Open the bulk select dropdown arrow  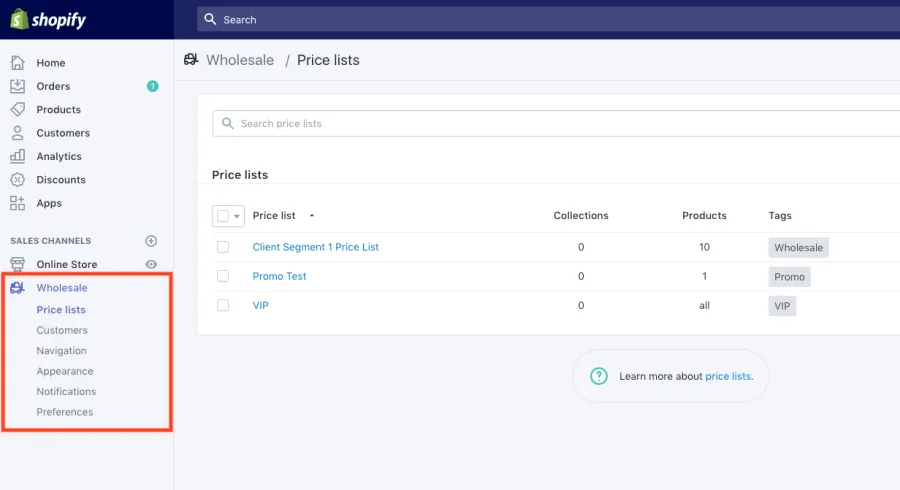pyautogui.click(x=237, y=216)
